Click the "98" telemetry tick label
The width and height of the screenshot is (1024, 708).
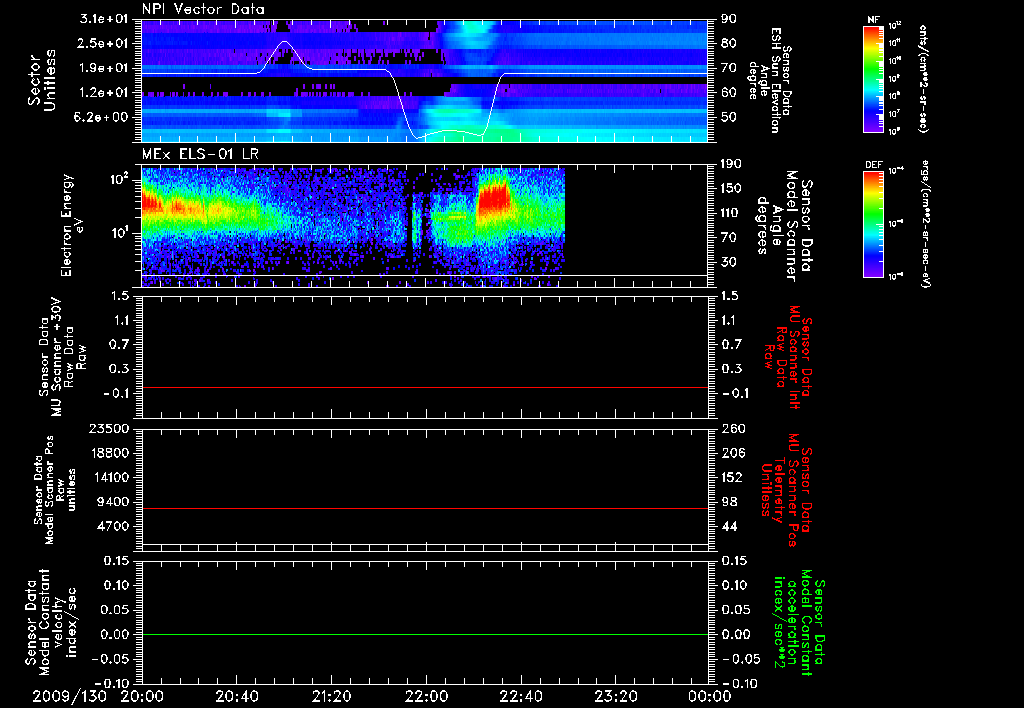coord(728,502)
